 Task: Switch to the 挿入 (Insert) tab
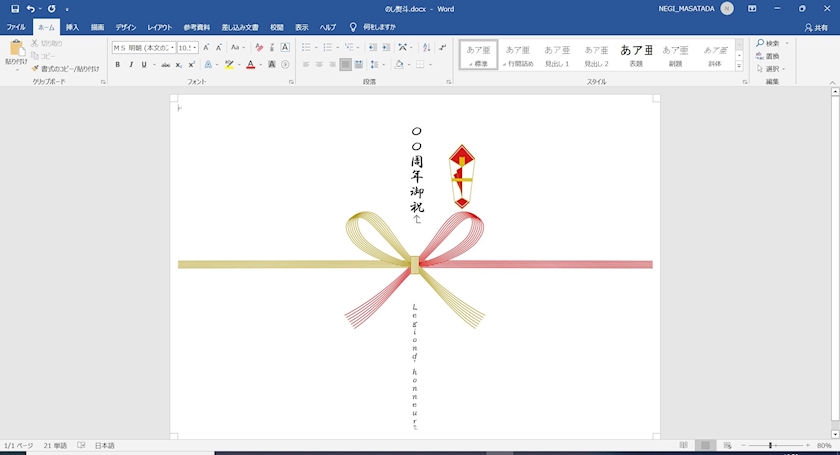click(x=72, y=27)
